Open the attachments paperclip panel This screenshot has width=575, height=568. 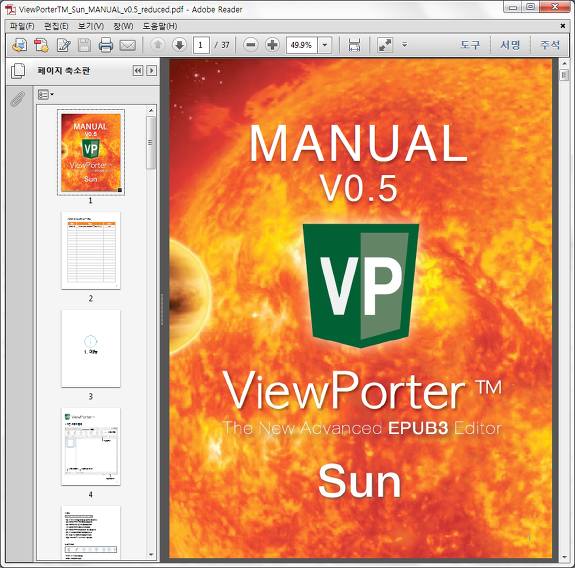[x=18, y=99]
